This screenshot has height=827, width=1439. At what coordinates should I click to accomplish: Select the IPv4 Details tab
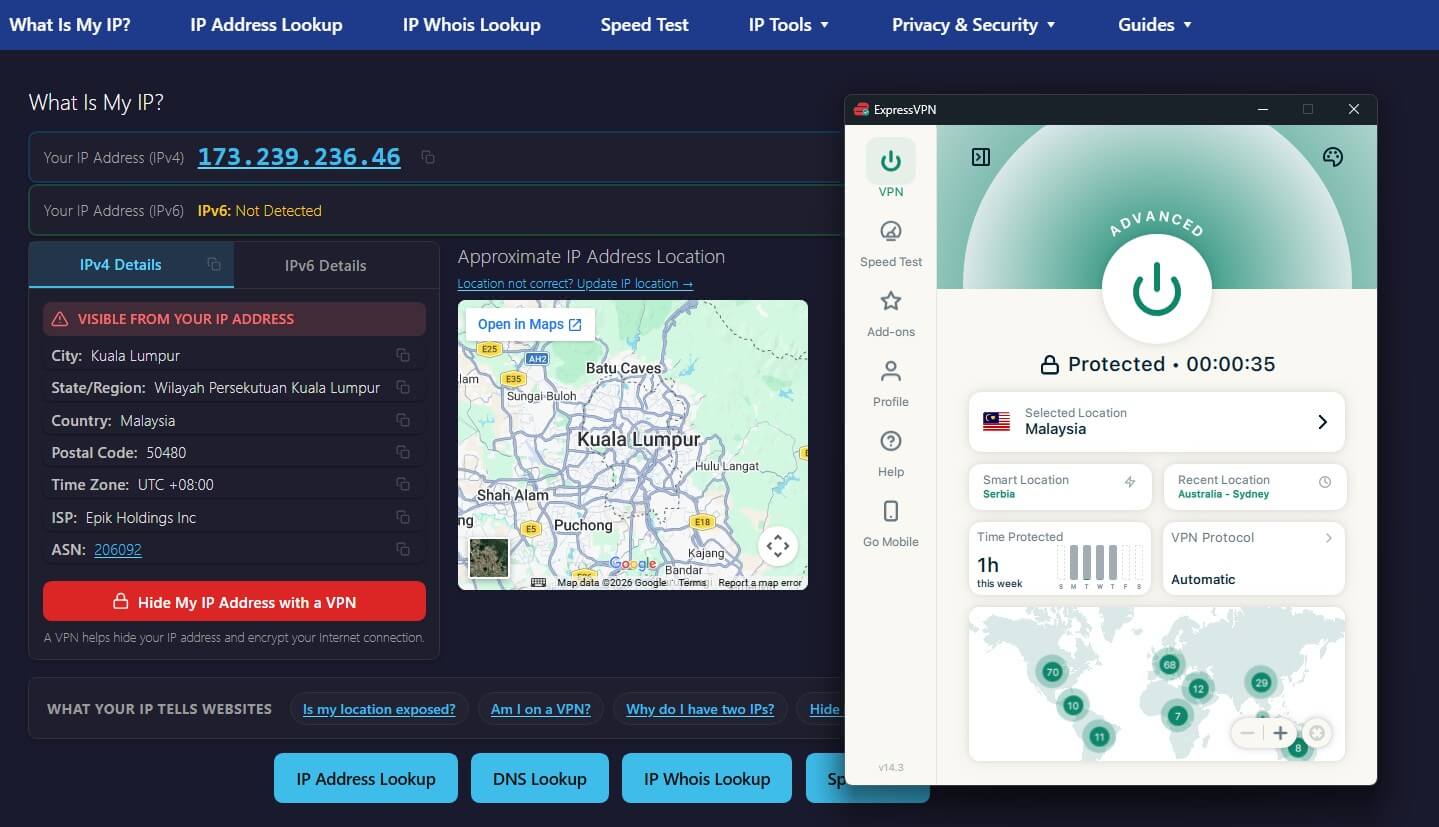click(x=131, y=265)
